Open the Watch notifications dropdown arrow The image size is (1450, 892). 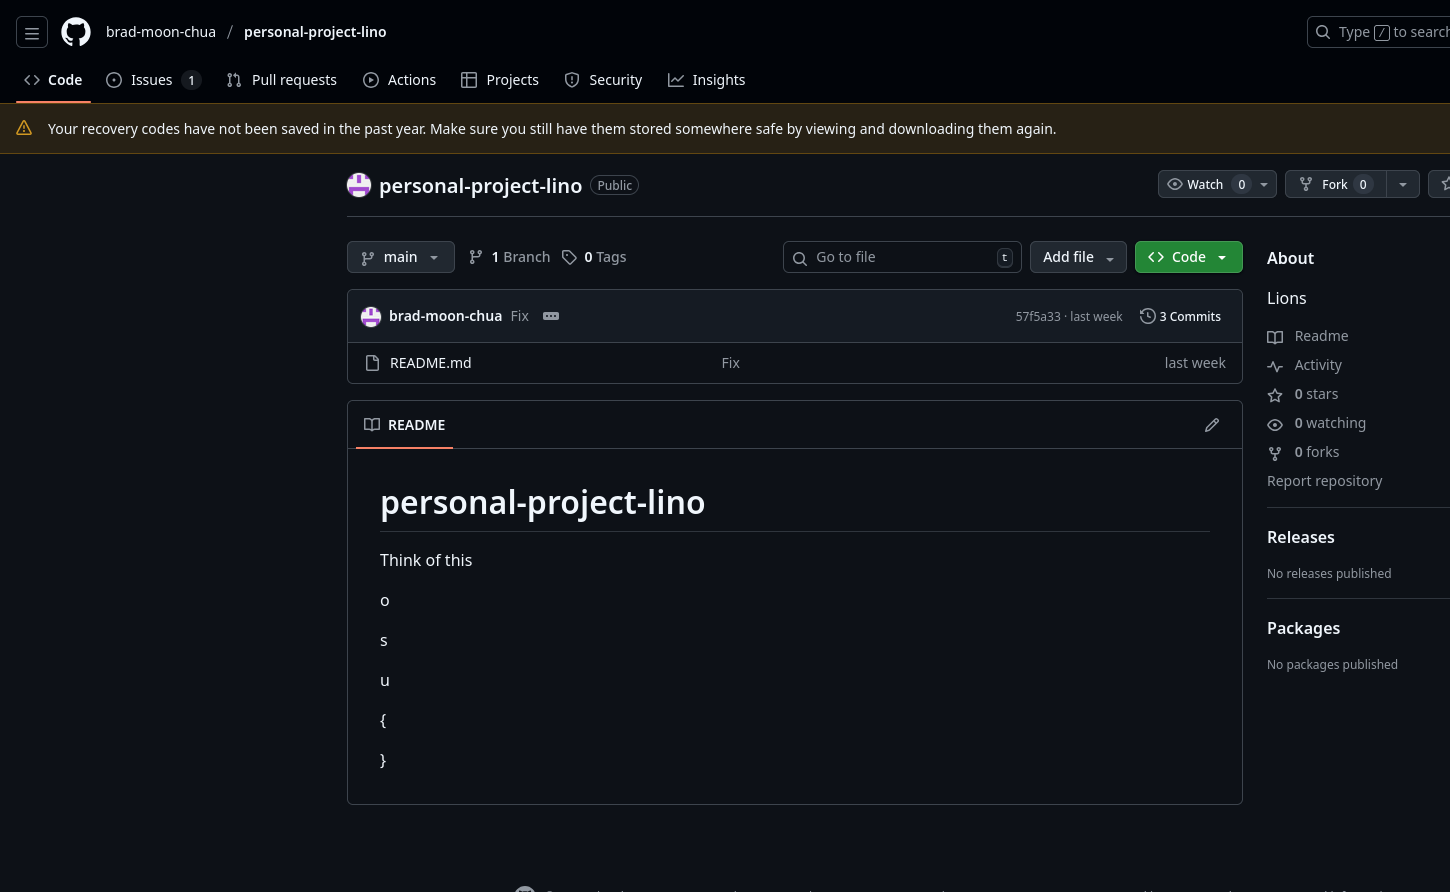(x=1264, y=184)
